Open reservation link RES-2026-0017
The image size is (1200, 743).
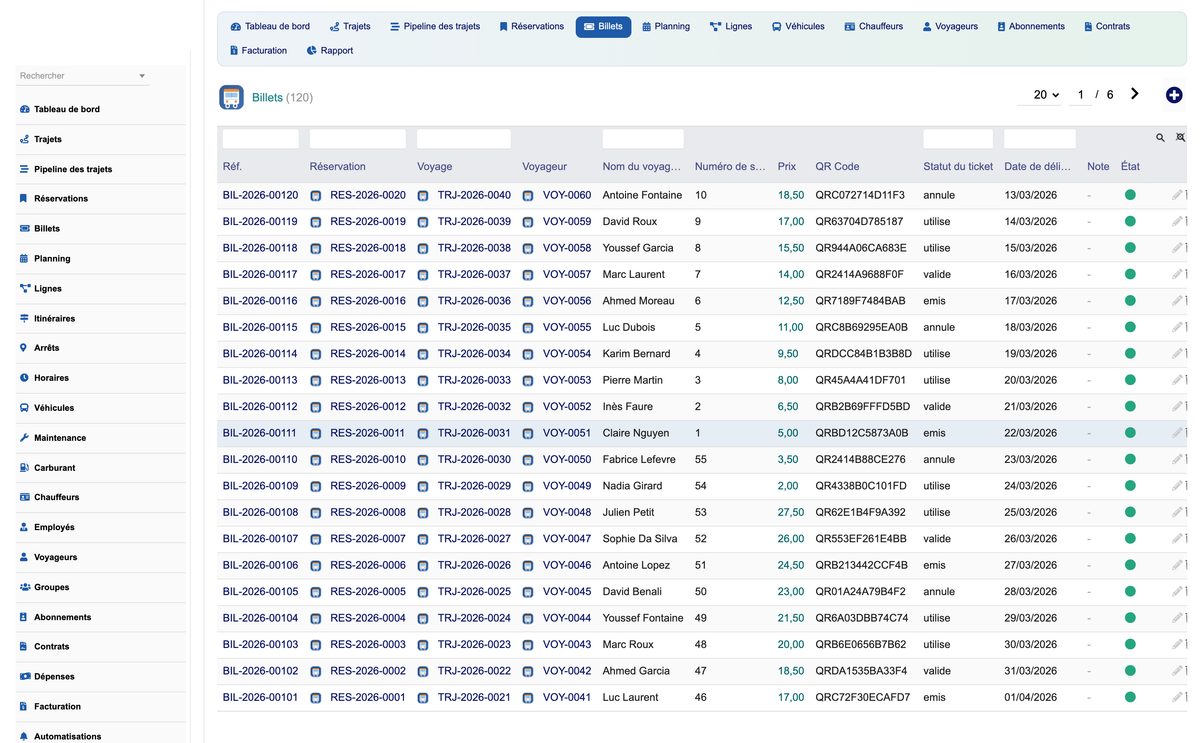(x=368, y=275)
